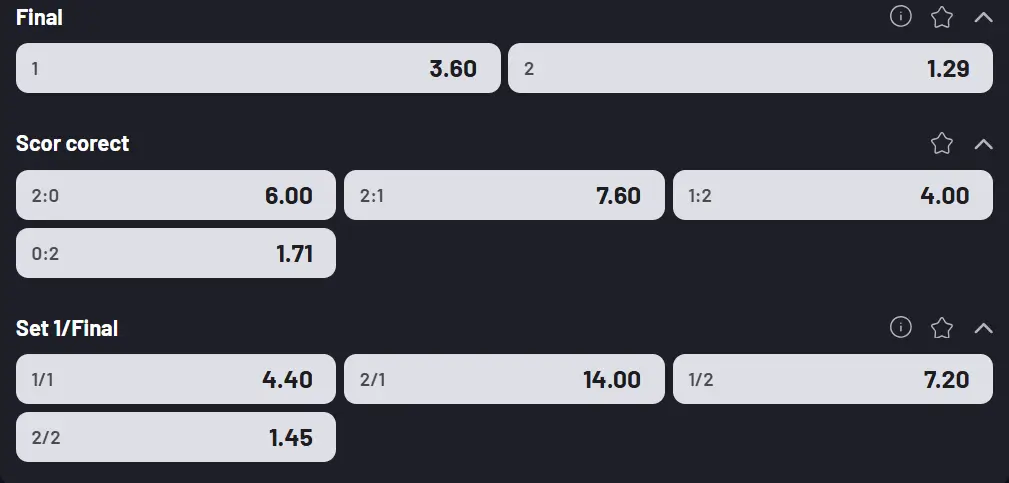This screenshot has width=1009, height=483.
Task: Choose correct score 1:2 at 4.00
Action: 832,195
